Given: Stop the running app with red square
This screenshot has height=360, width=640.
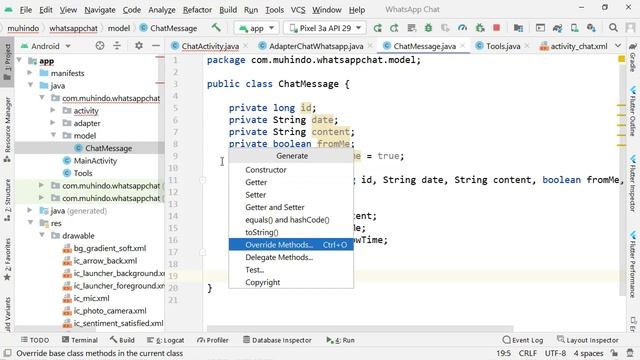Looking at the screenshot, I should pos(496,28).
